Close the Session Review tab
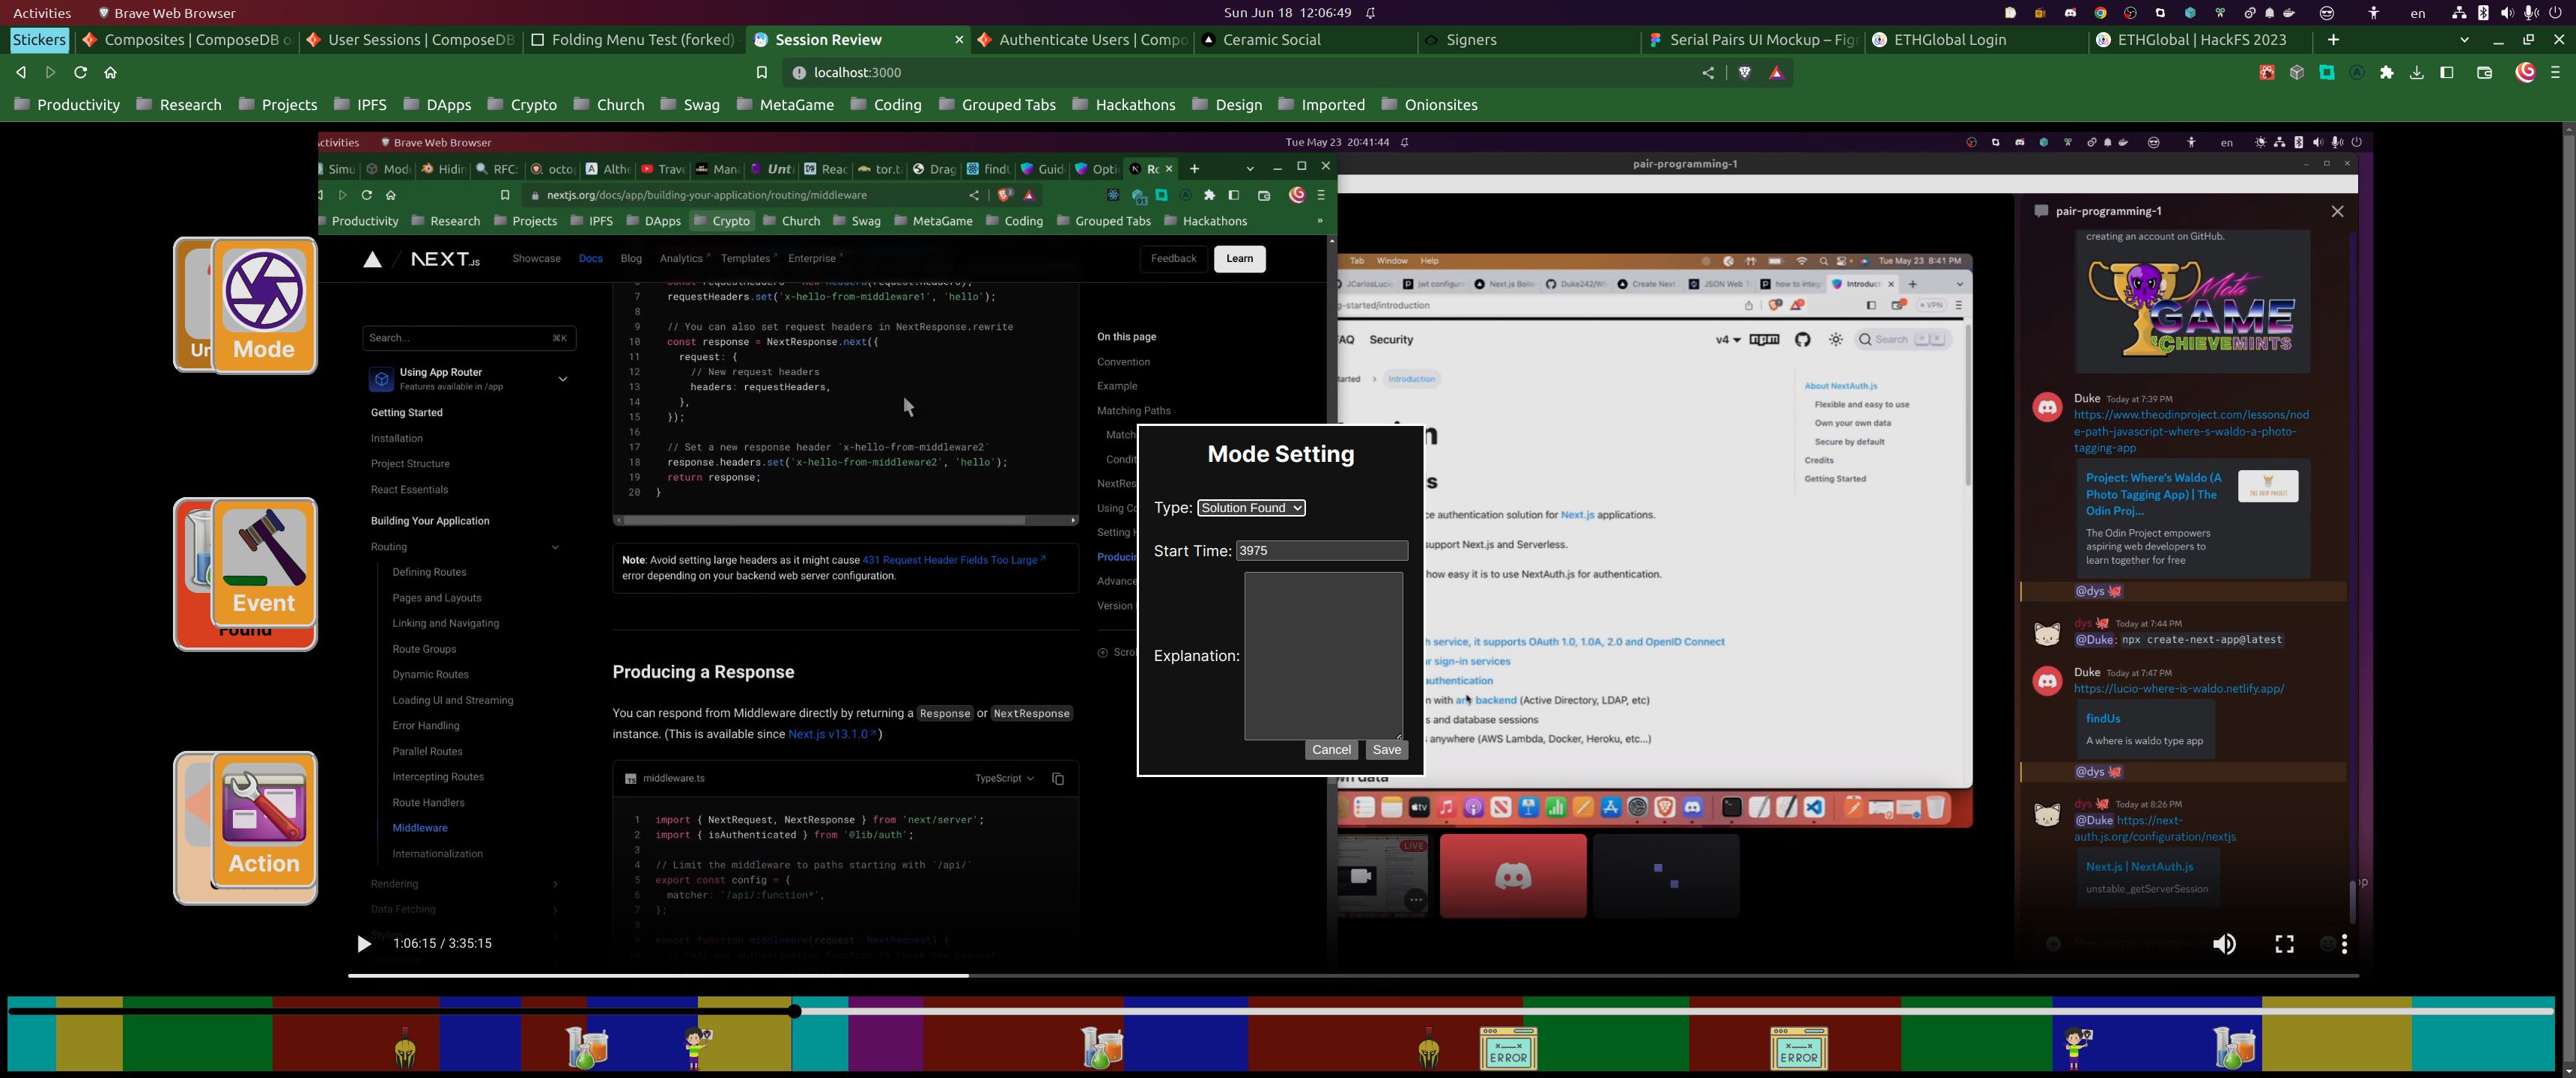Screen dimensions: 2576x1078 [x=959, y=40]
